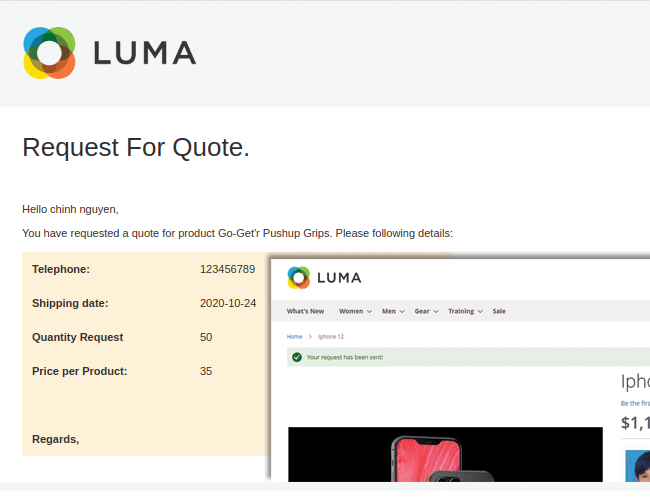
Task: Click the 'Your request has been sent!' message
Action: tap(344, 356)
